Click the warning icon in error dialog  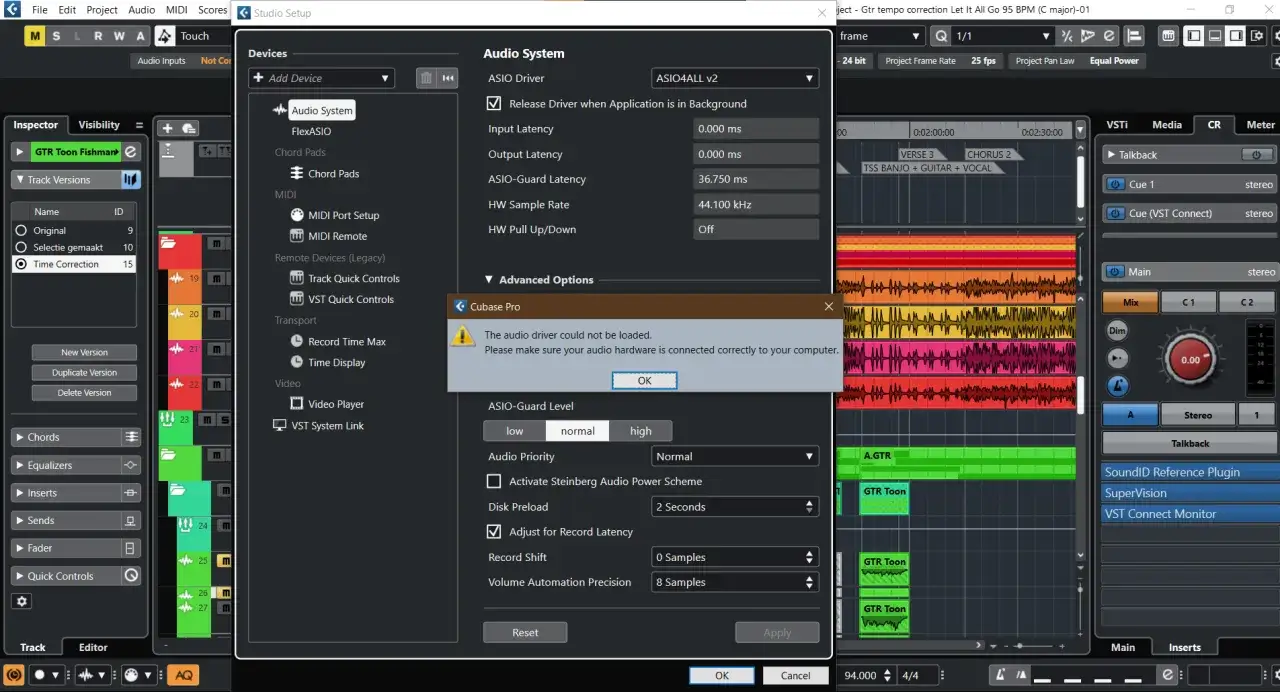463,335
